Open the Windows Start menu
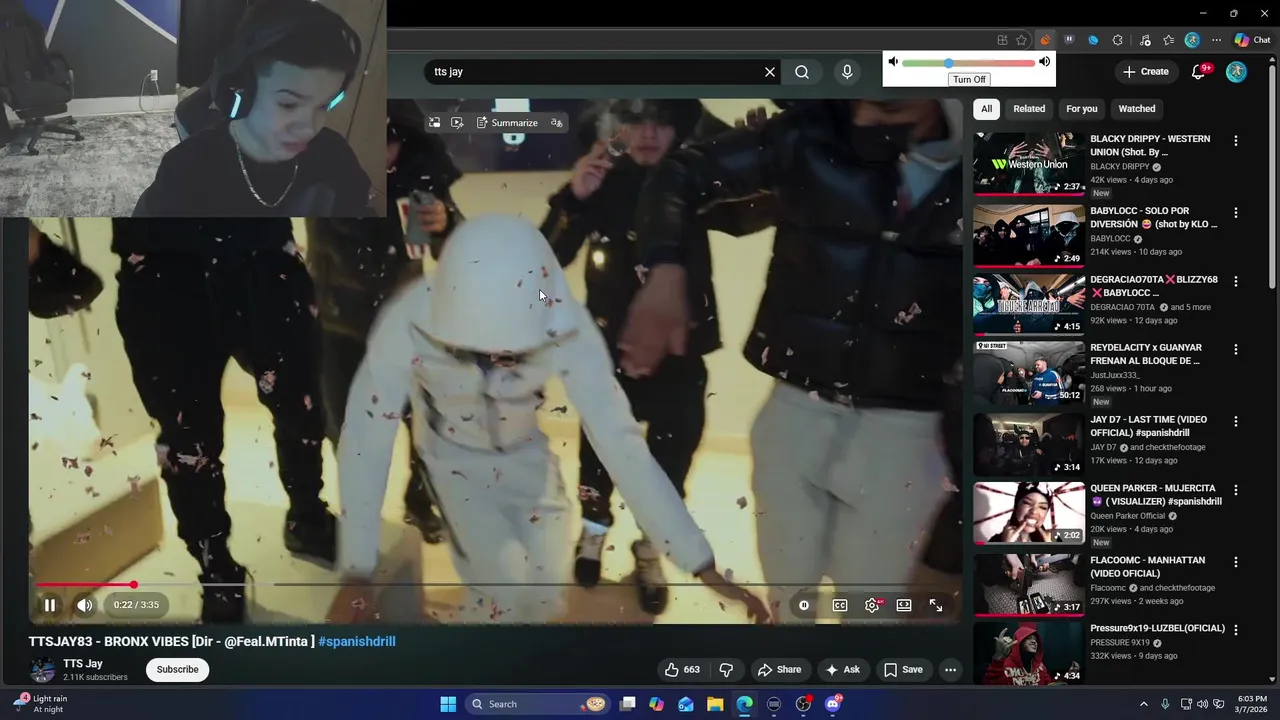Image resolution: width=1280 pixels, height=720 pixels. tap(448, 704)
